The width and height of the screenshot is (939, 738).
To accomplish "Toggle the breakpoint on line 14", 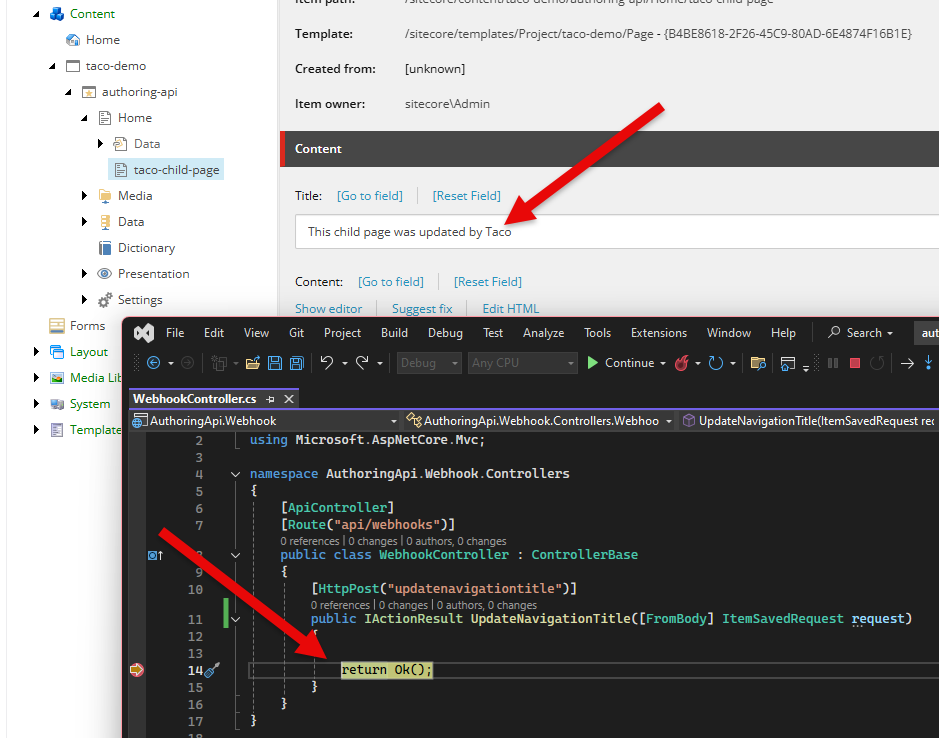I will point(136,670).
